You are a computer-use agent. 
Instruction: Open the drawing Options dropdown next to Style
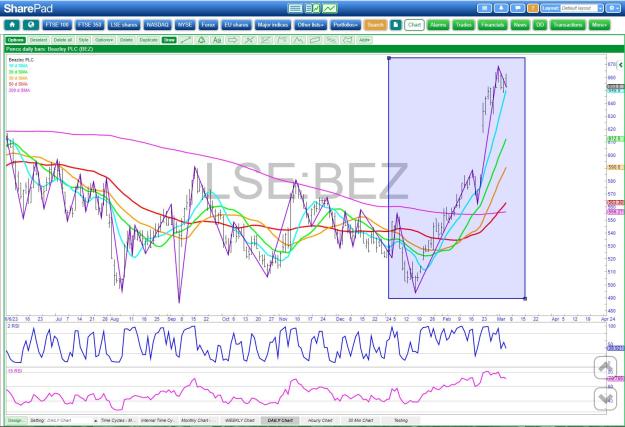click(104, 40)
